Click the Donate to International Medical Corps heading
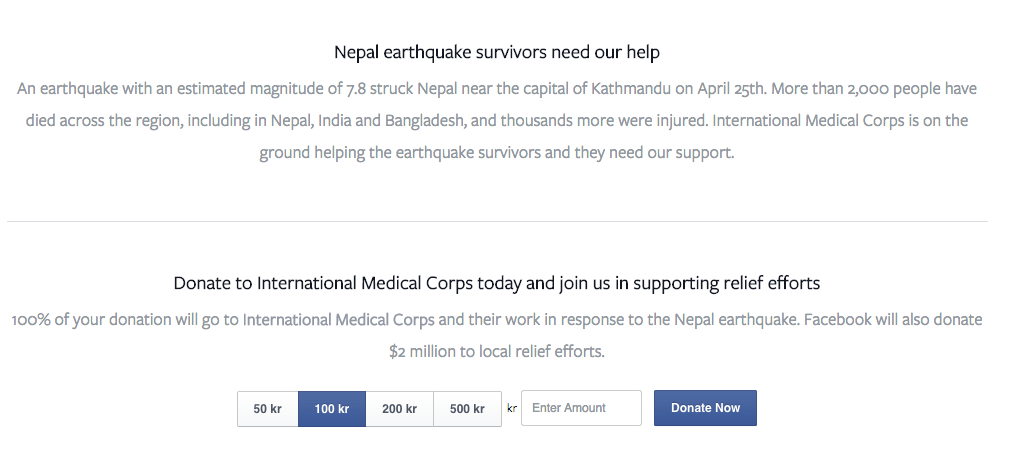 497,283
